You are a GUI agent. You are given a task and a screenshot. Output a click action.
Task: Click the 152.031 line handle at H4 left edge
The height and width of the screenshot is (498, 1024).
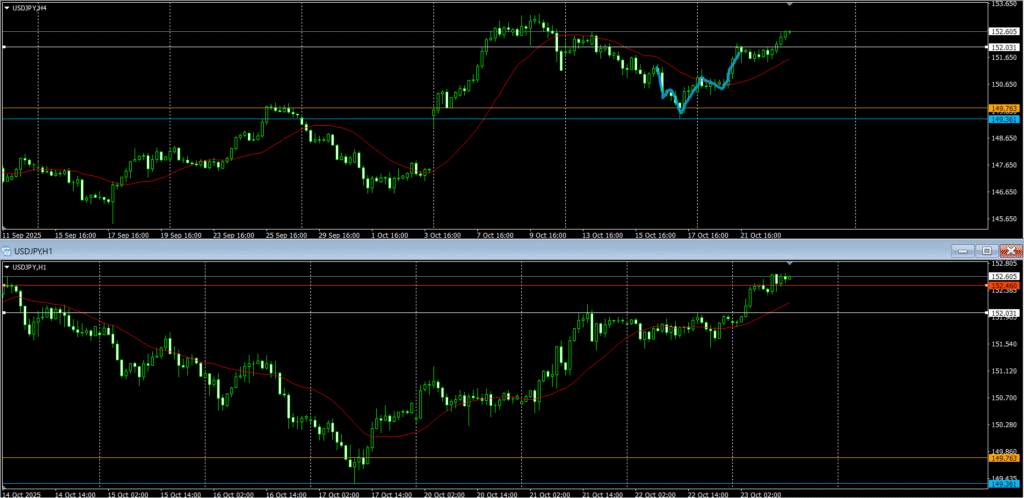point(4,47)
